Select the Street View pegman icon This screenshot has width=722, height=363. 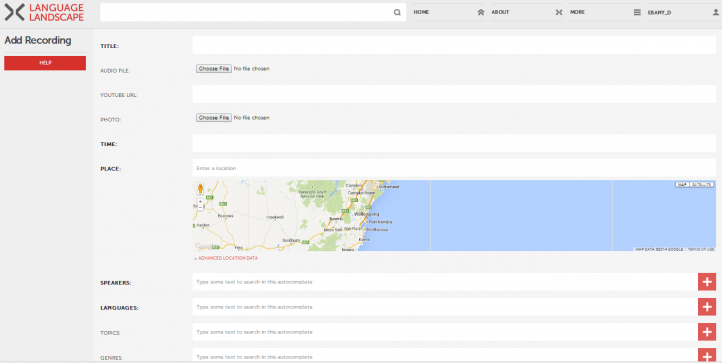[x=200, y=188]
